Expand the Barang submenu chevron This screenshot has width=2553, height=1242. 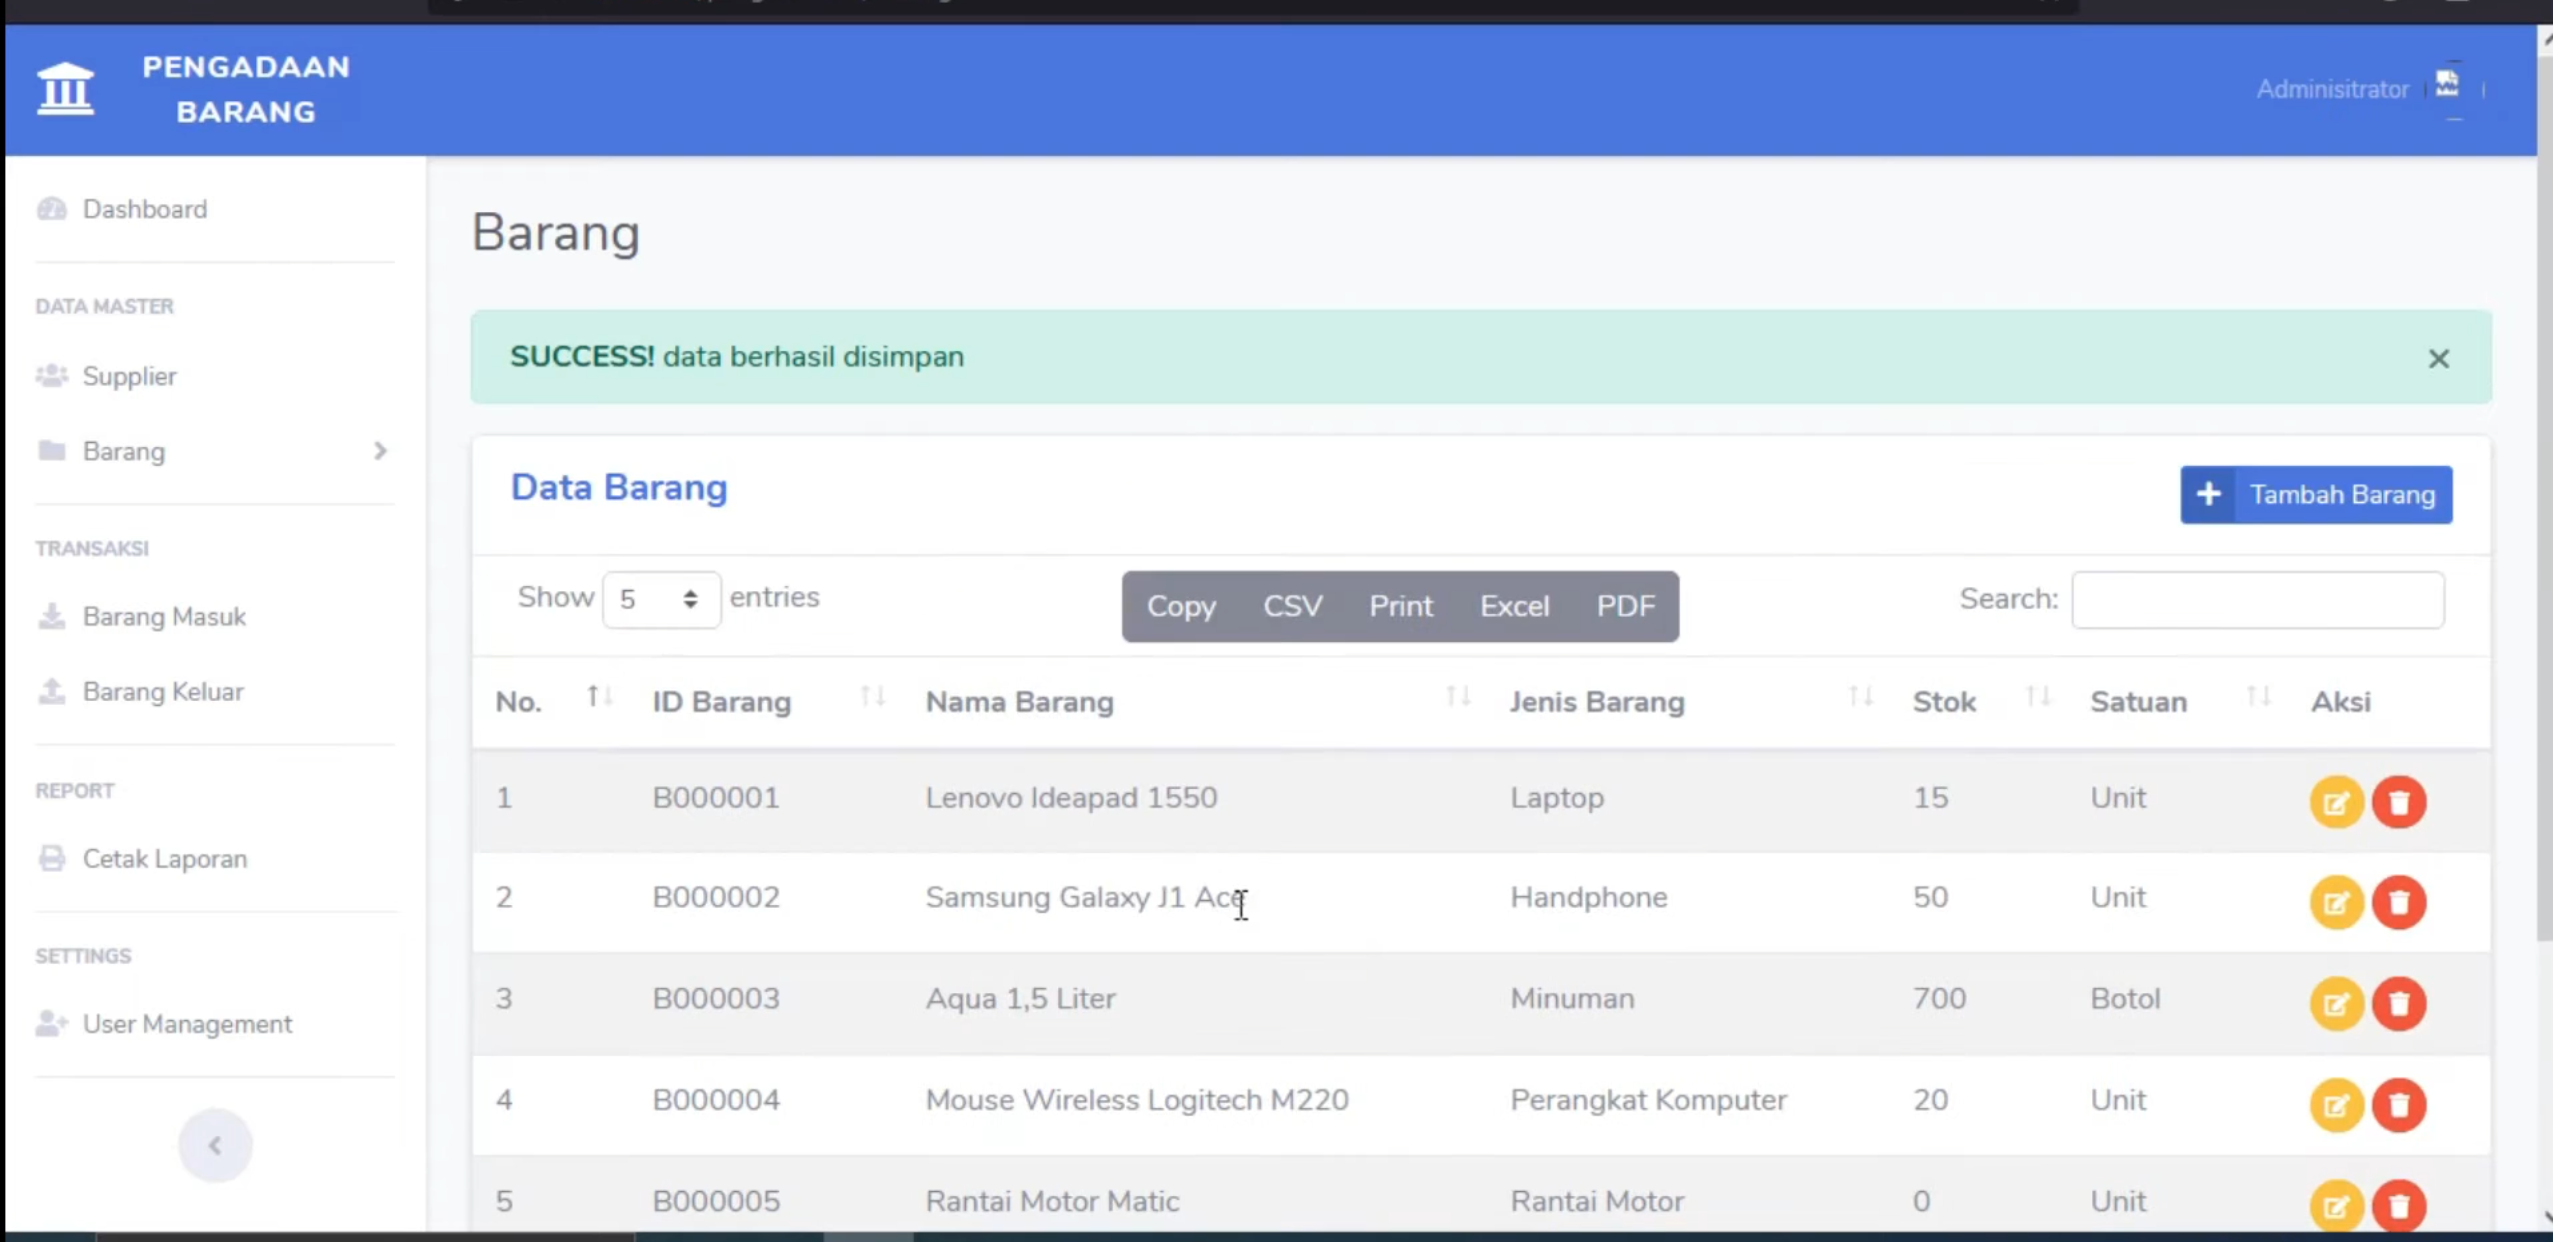click(380, 451)
